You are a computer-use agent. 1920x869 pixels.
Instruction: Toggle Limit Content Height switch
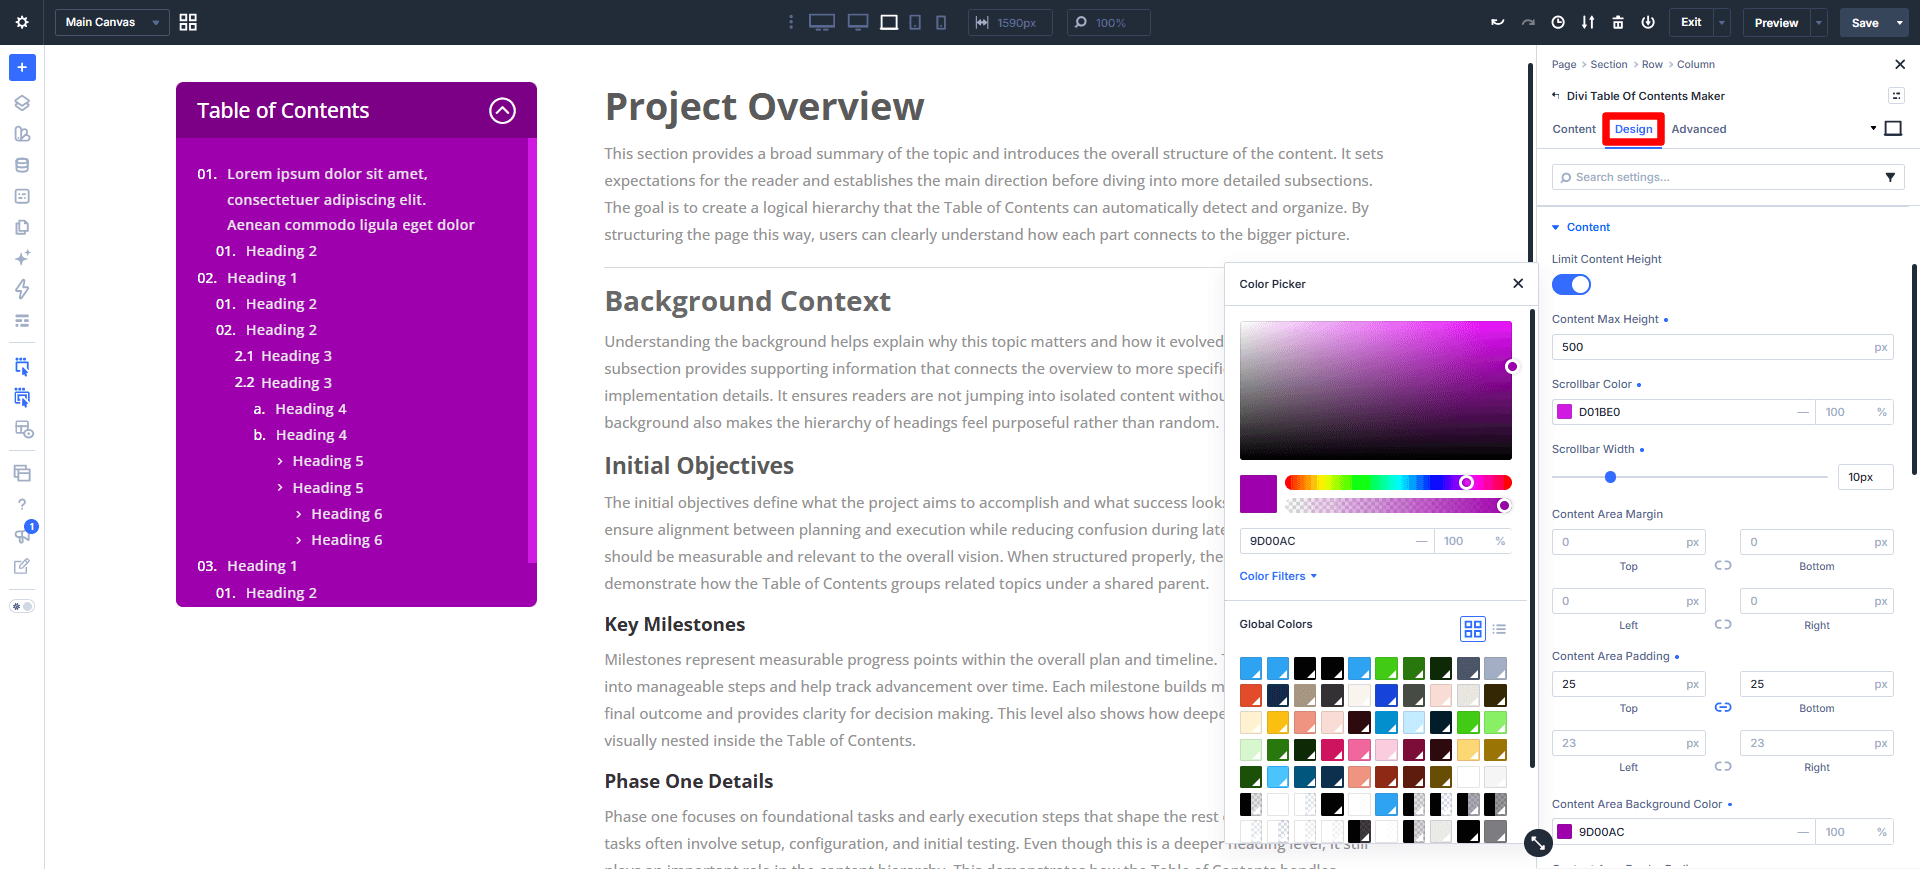pyautogui.click(x=1571, y=285)
